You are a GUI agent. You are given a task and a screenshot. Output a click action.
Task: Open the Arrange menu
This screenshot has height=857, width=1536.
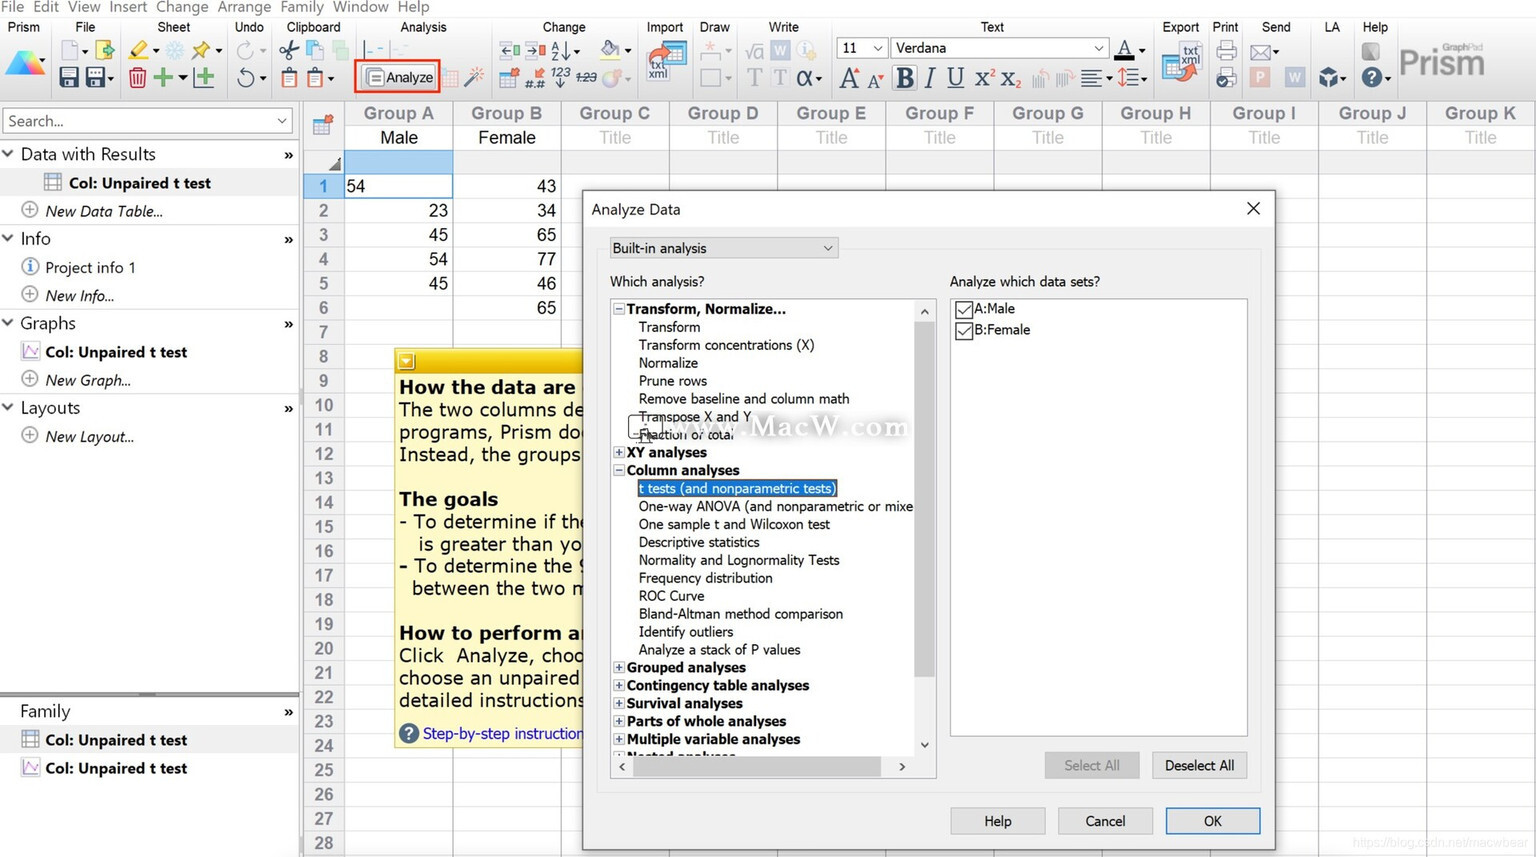[x=244, y=7]
